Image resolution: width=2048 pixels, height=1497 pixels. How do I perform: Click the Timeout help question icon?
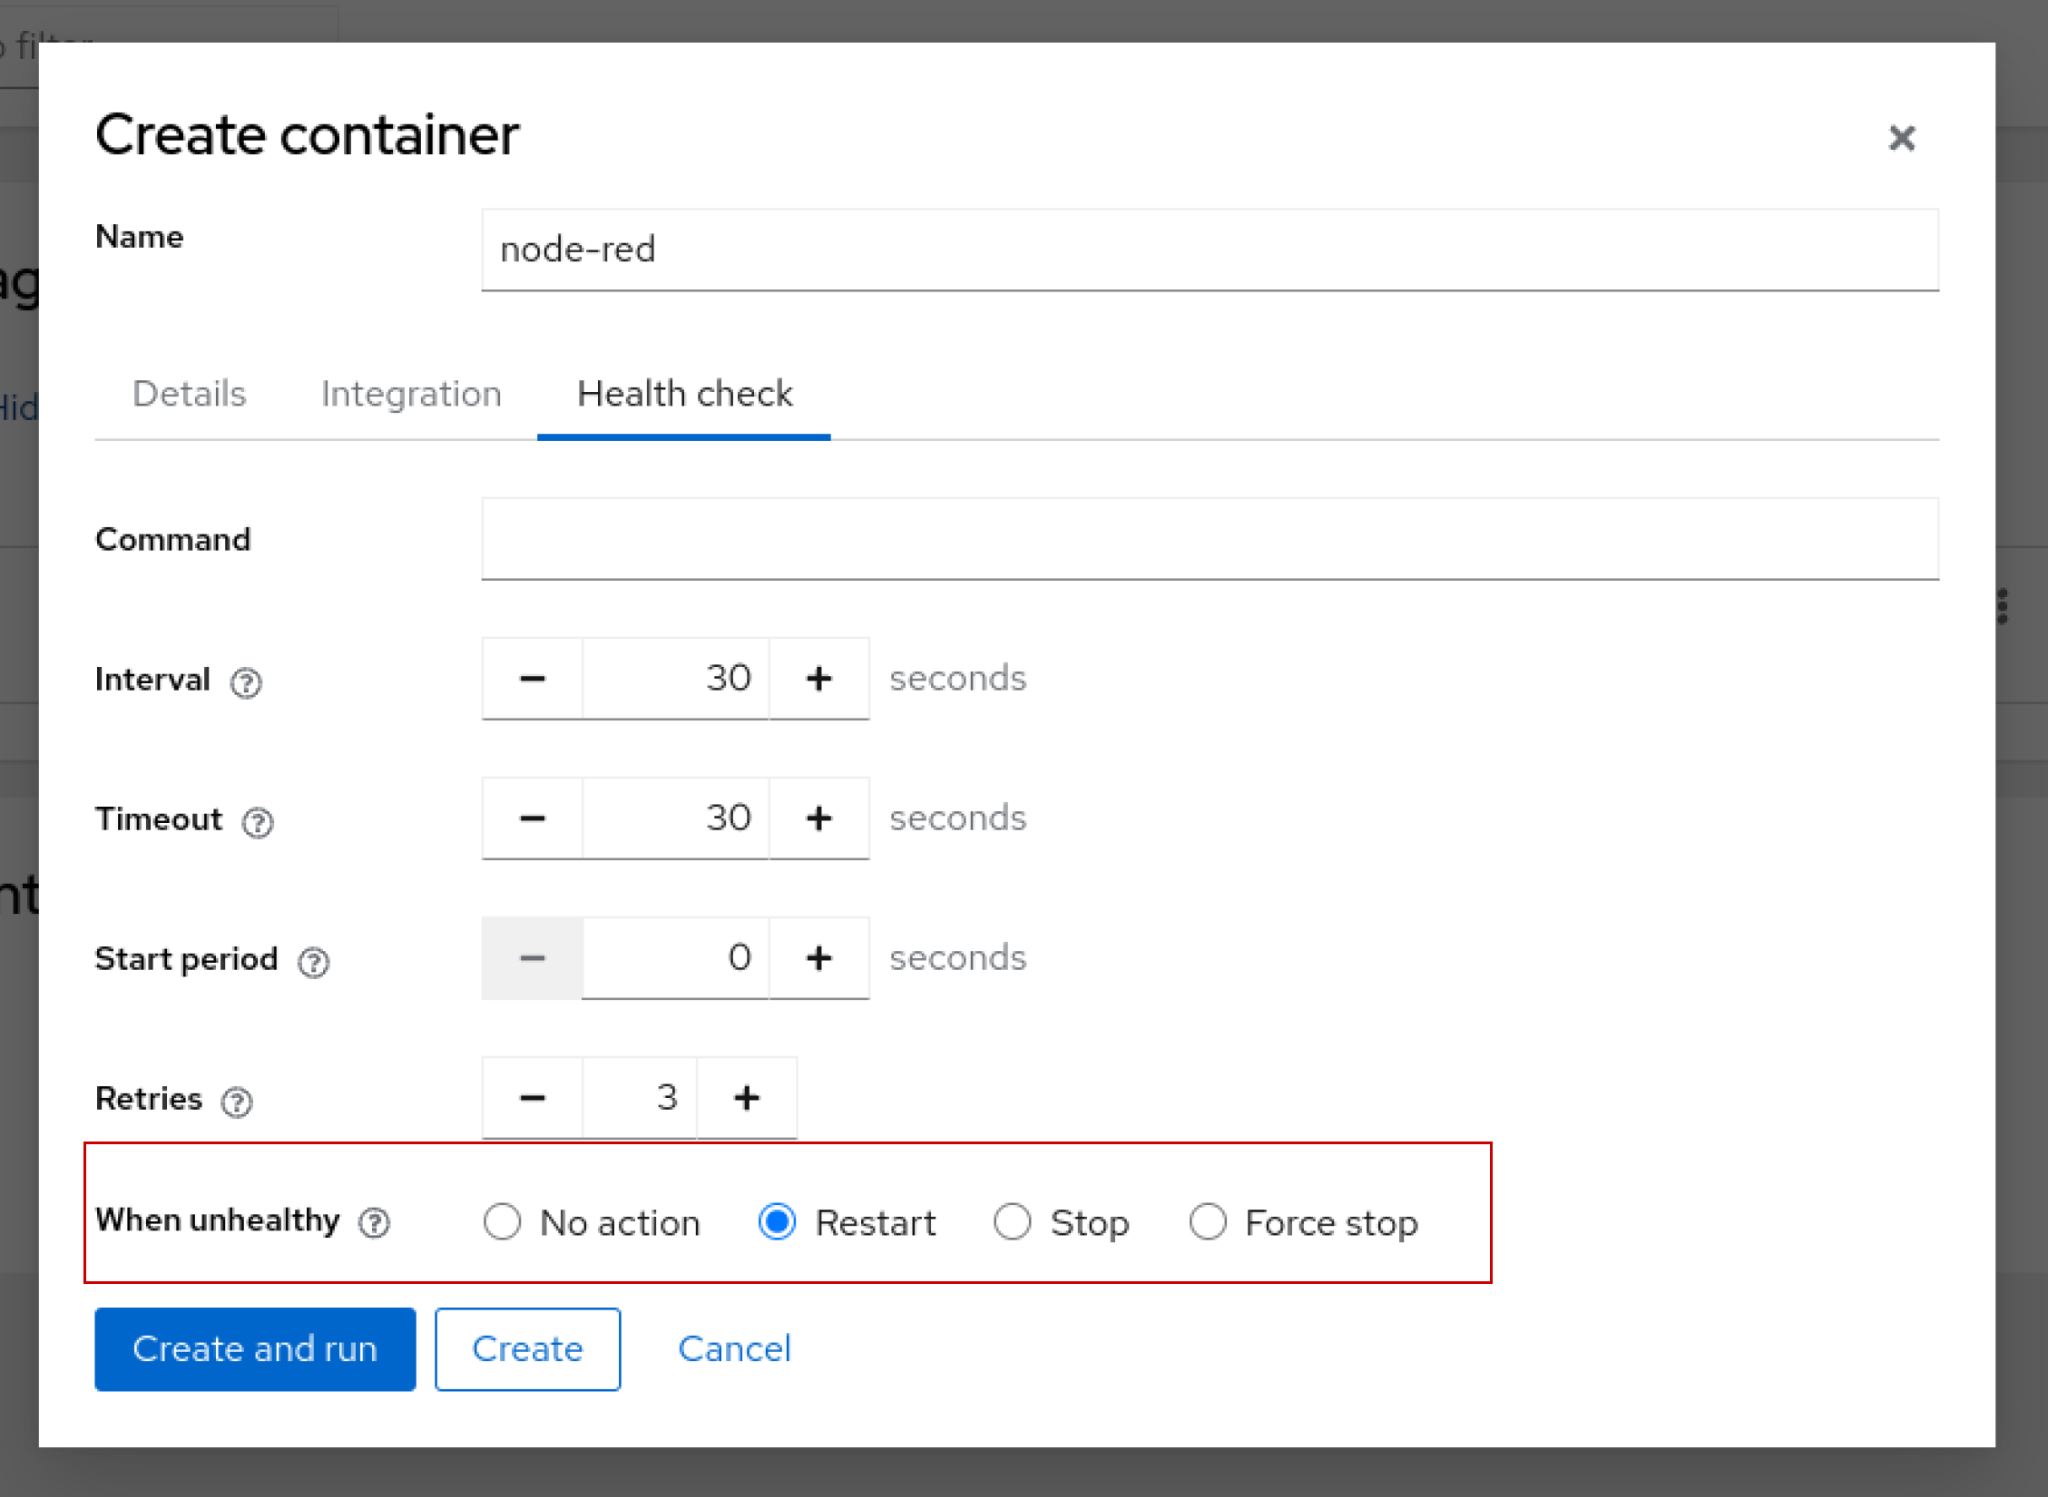258,822
